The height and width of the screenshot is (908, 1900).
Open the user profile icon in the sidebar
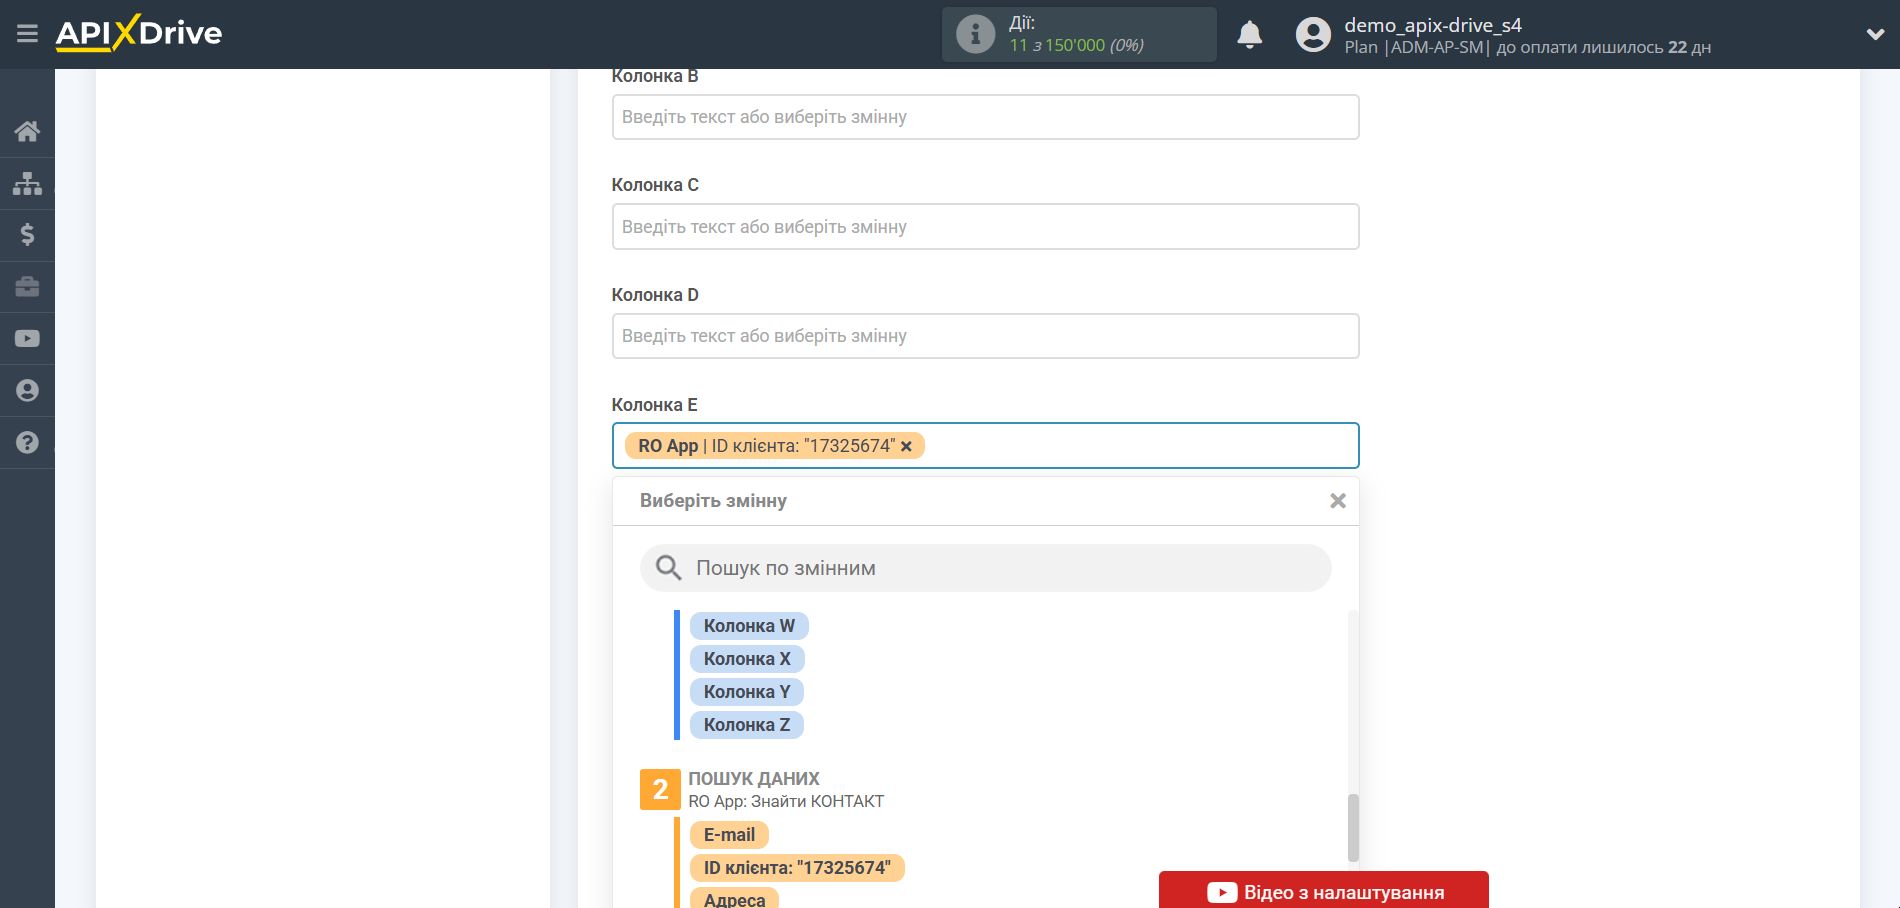pyautogui.click(x=27, y=391)
